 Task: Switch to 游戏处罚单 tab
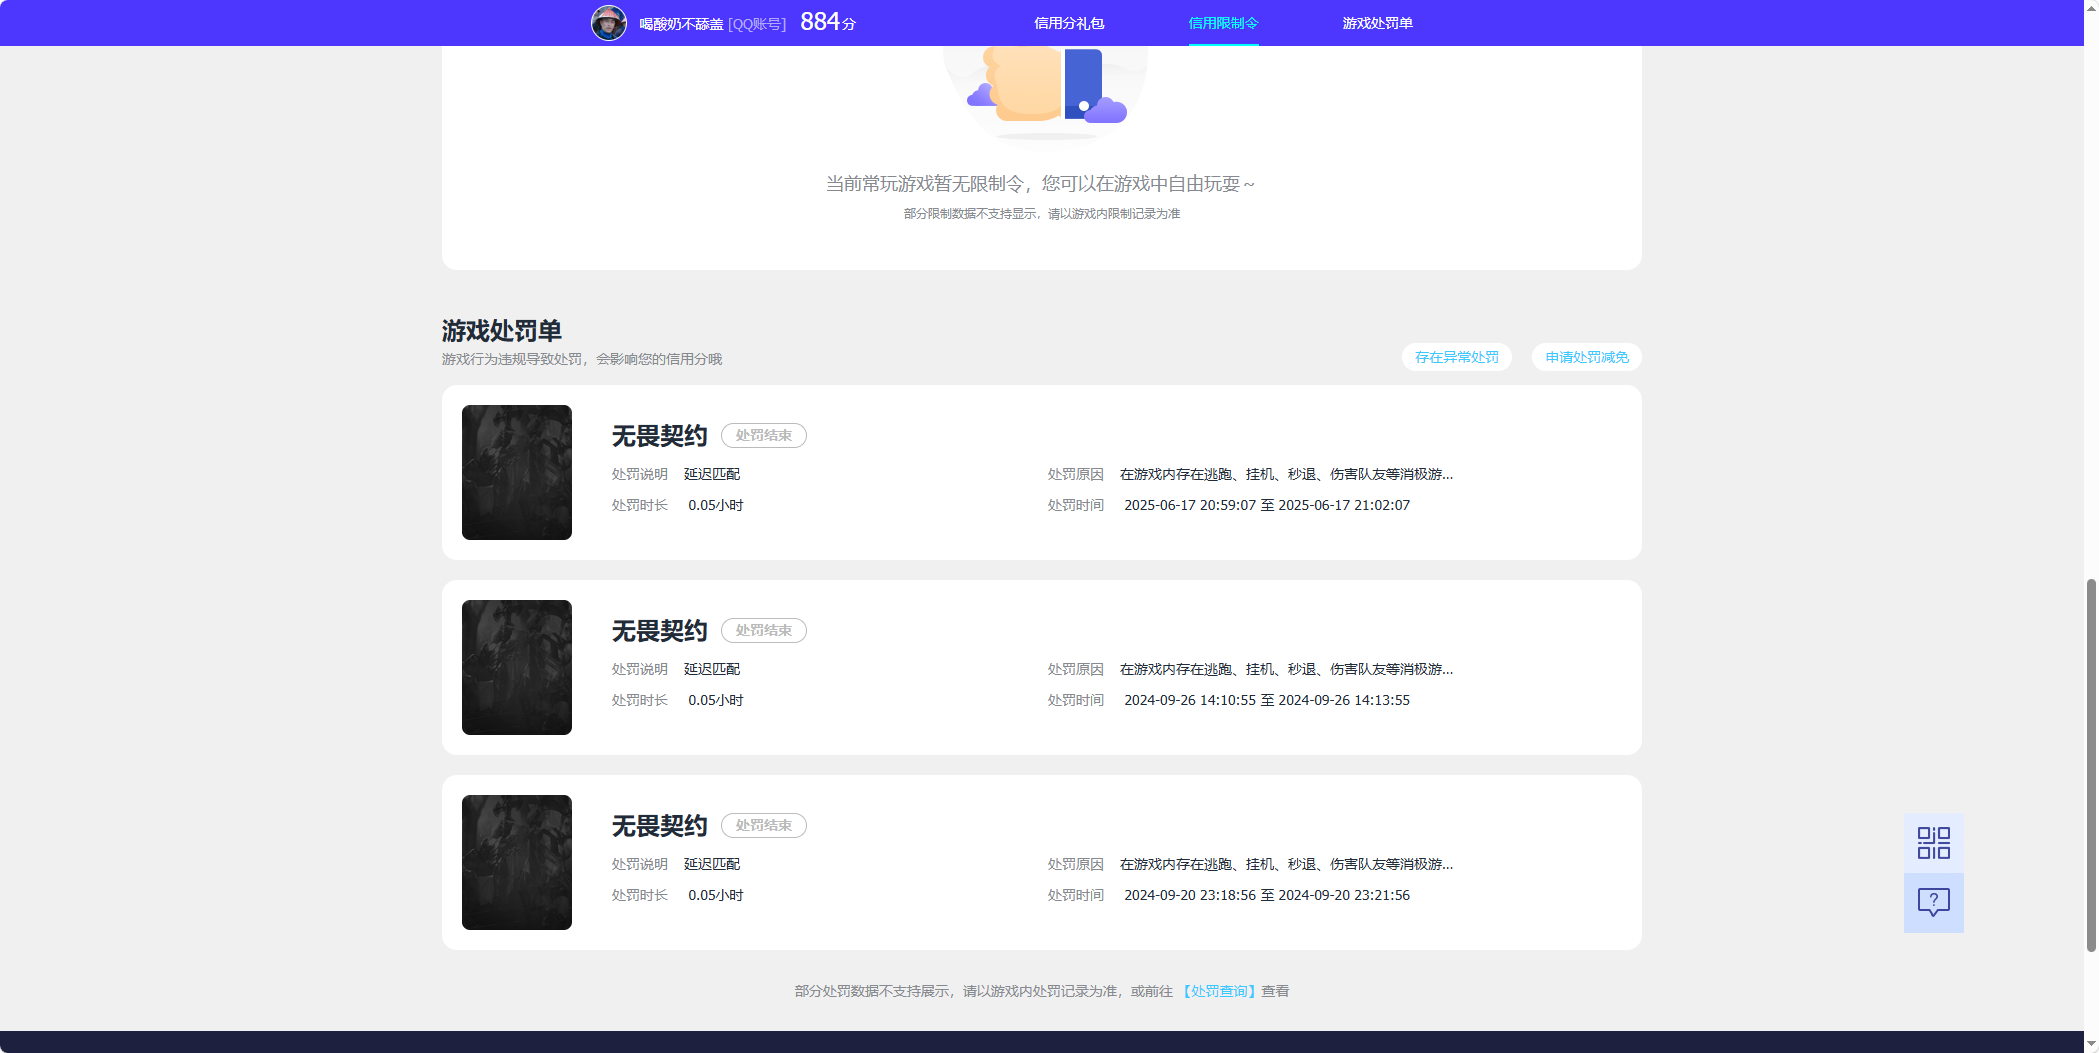pos(1377,23)
